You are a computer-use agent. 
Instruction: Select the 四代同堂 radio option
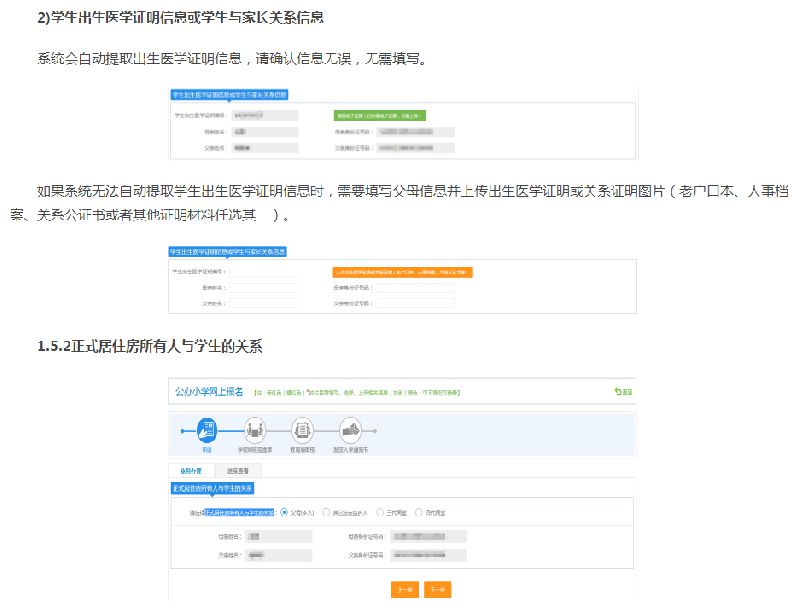[x=418, y=513]
